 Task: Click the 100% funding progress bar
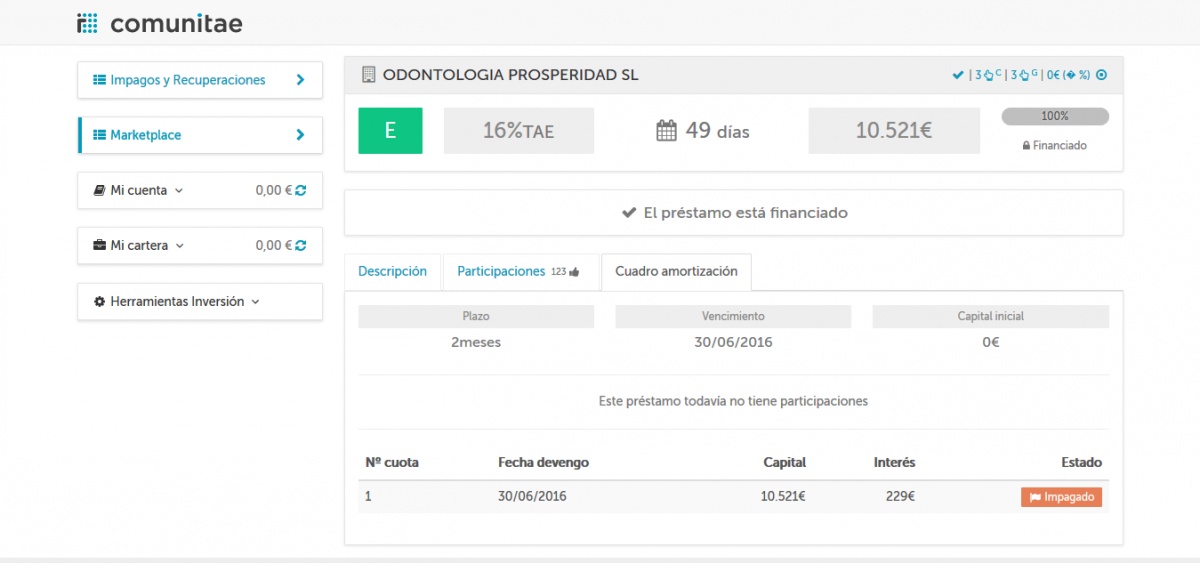click(x=1055, y=116)
